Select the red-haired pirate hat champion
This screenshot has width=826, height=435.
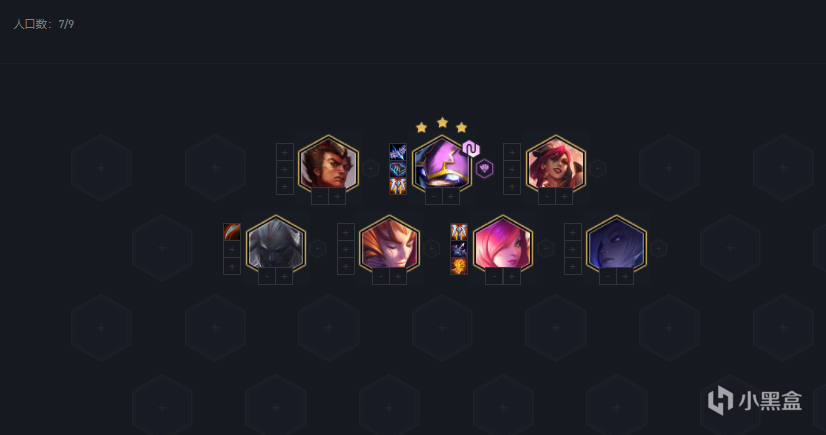[x=555, y=166]
